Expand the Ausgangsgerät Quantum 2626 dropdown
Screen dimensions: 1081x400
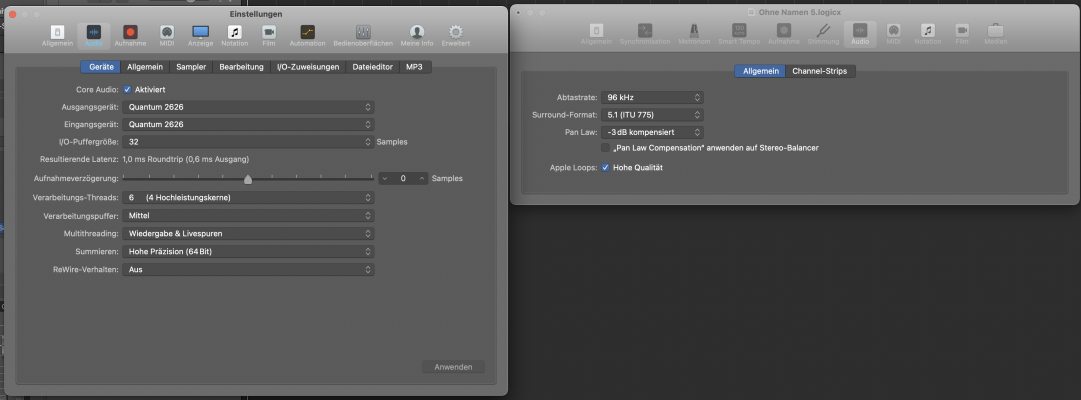(x=248, y=107)
